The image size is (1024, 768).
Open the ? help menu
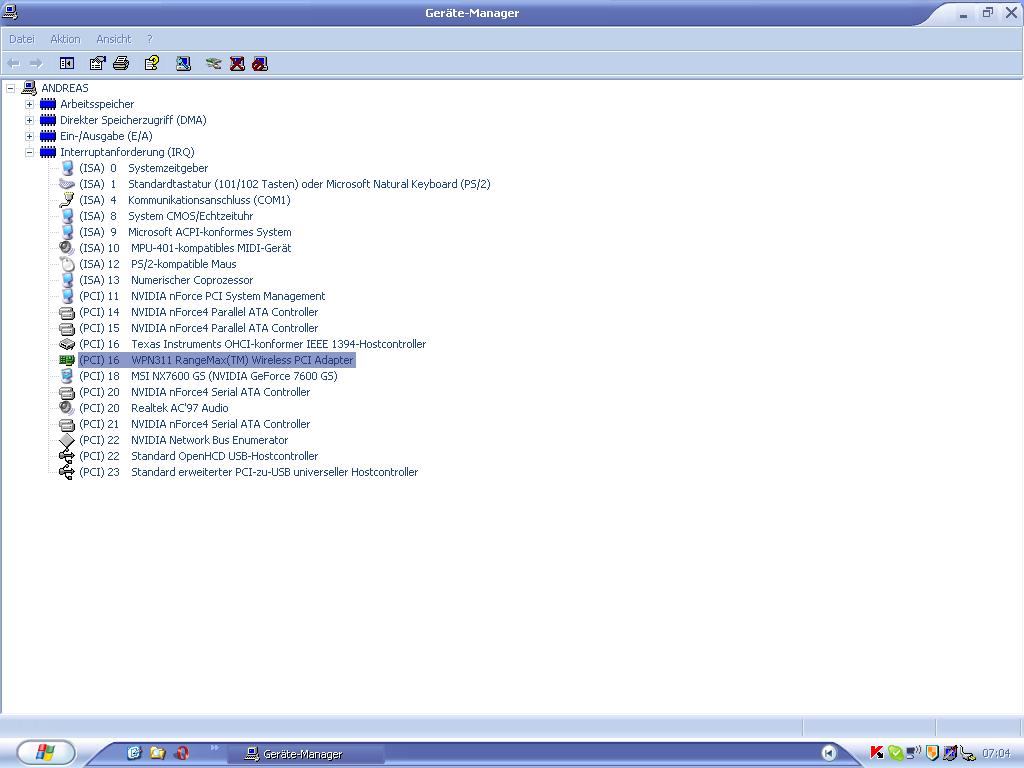click(x=150, y=39)
